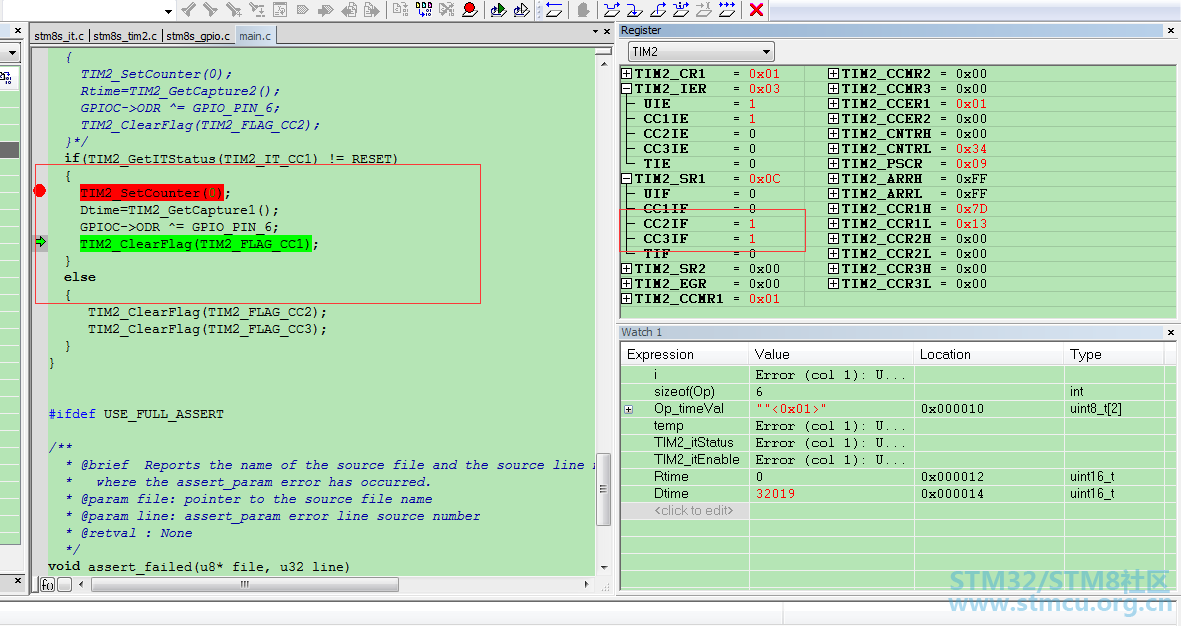Screen dimensions: 1181x626
Task: Expand Op_timeVal in the Watch 1 panel
Action: coord(629,409)
